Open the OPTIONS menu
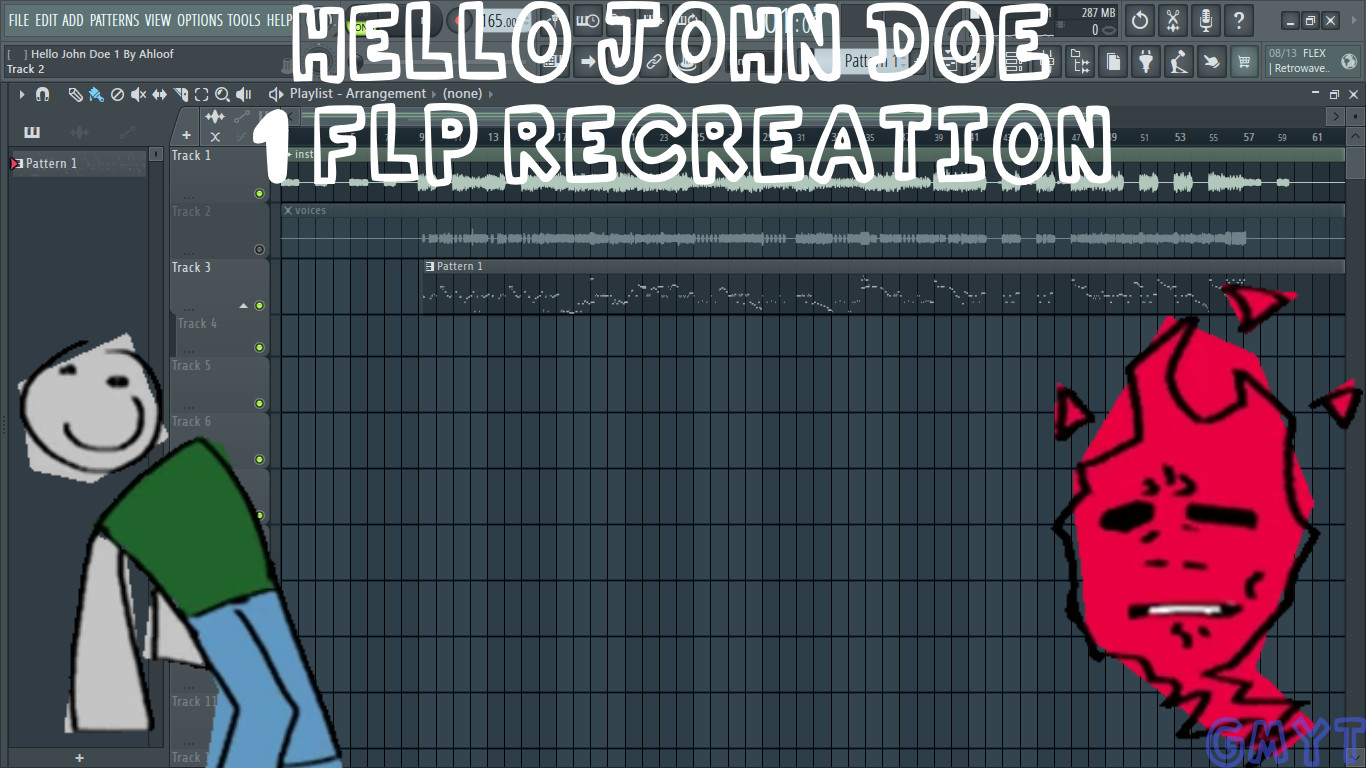 tap(200, 20)
